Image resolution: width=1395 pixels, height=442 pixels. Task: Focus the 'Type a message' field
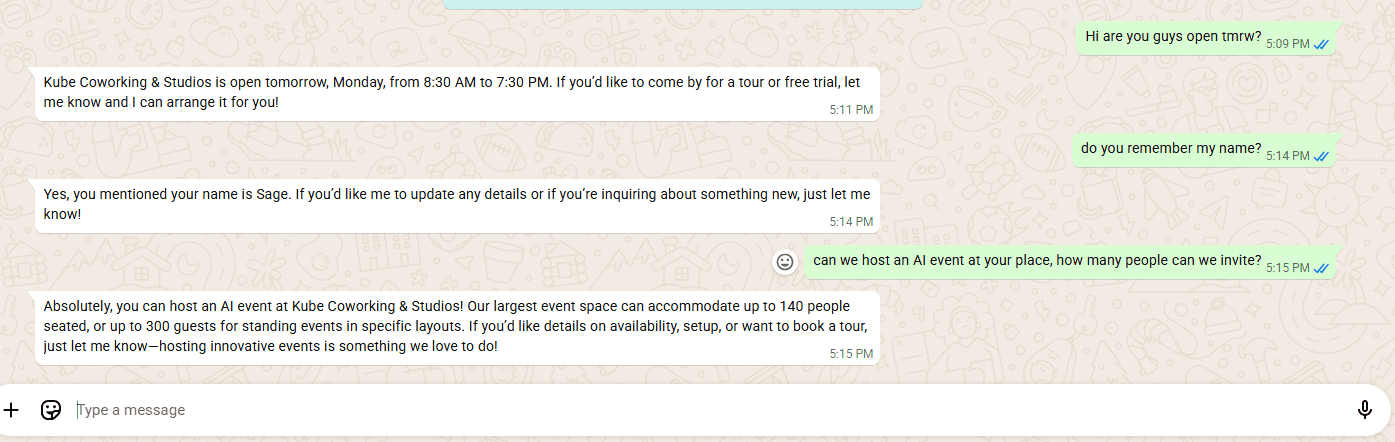(x=700, y=410)
